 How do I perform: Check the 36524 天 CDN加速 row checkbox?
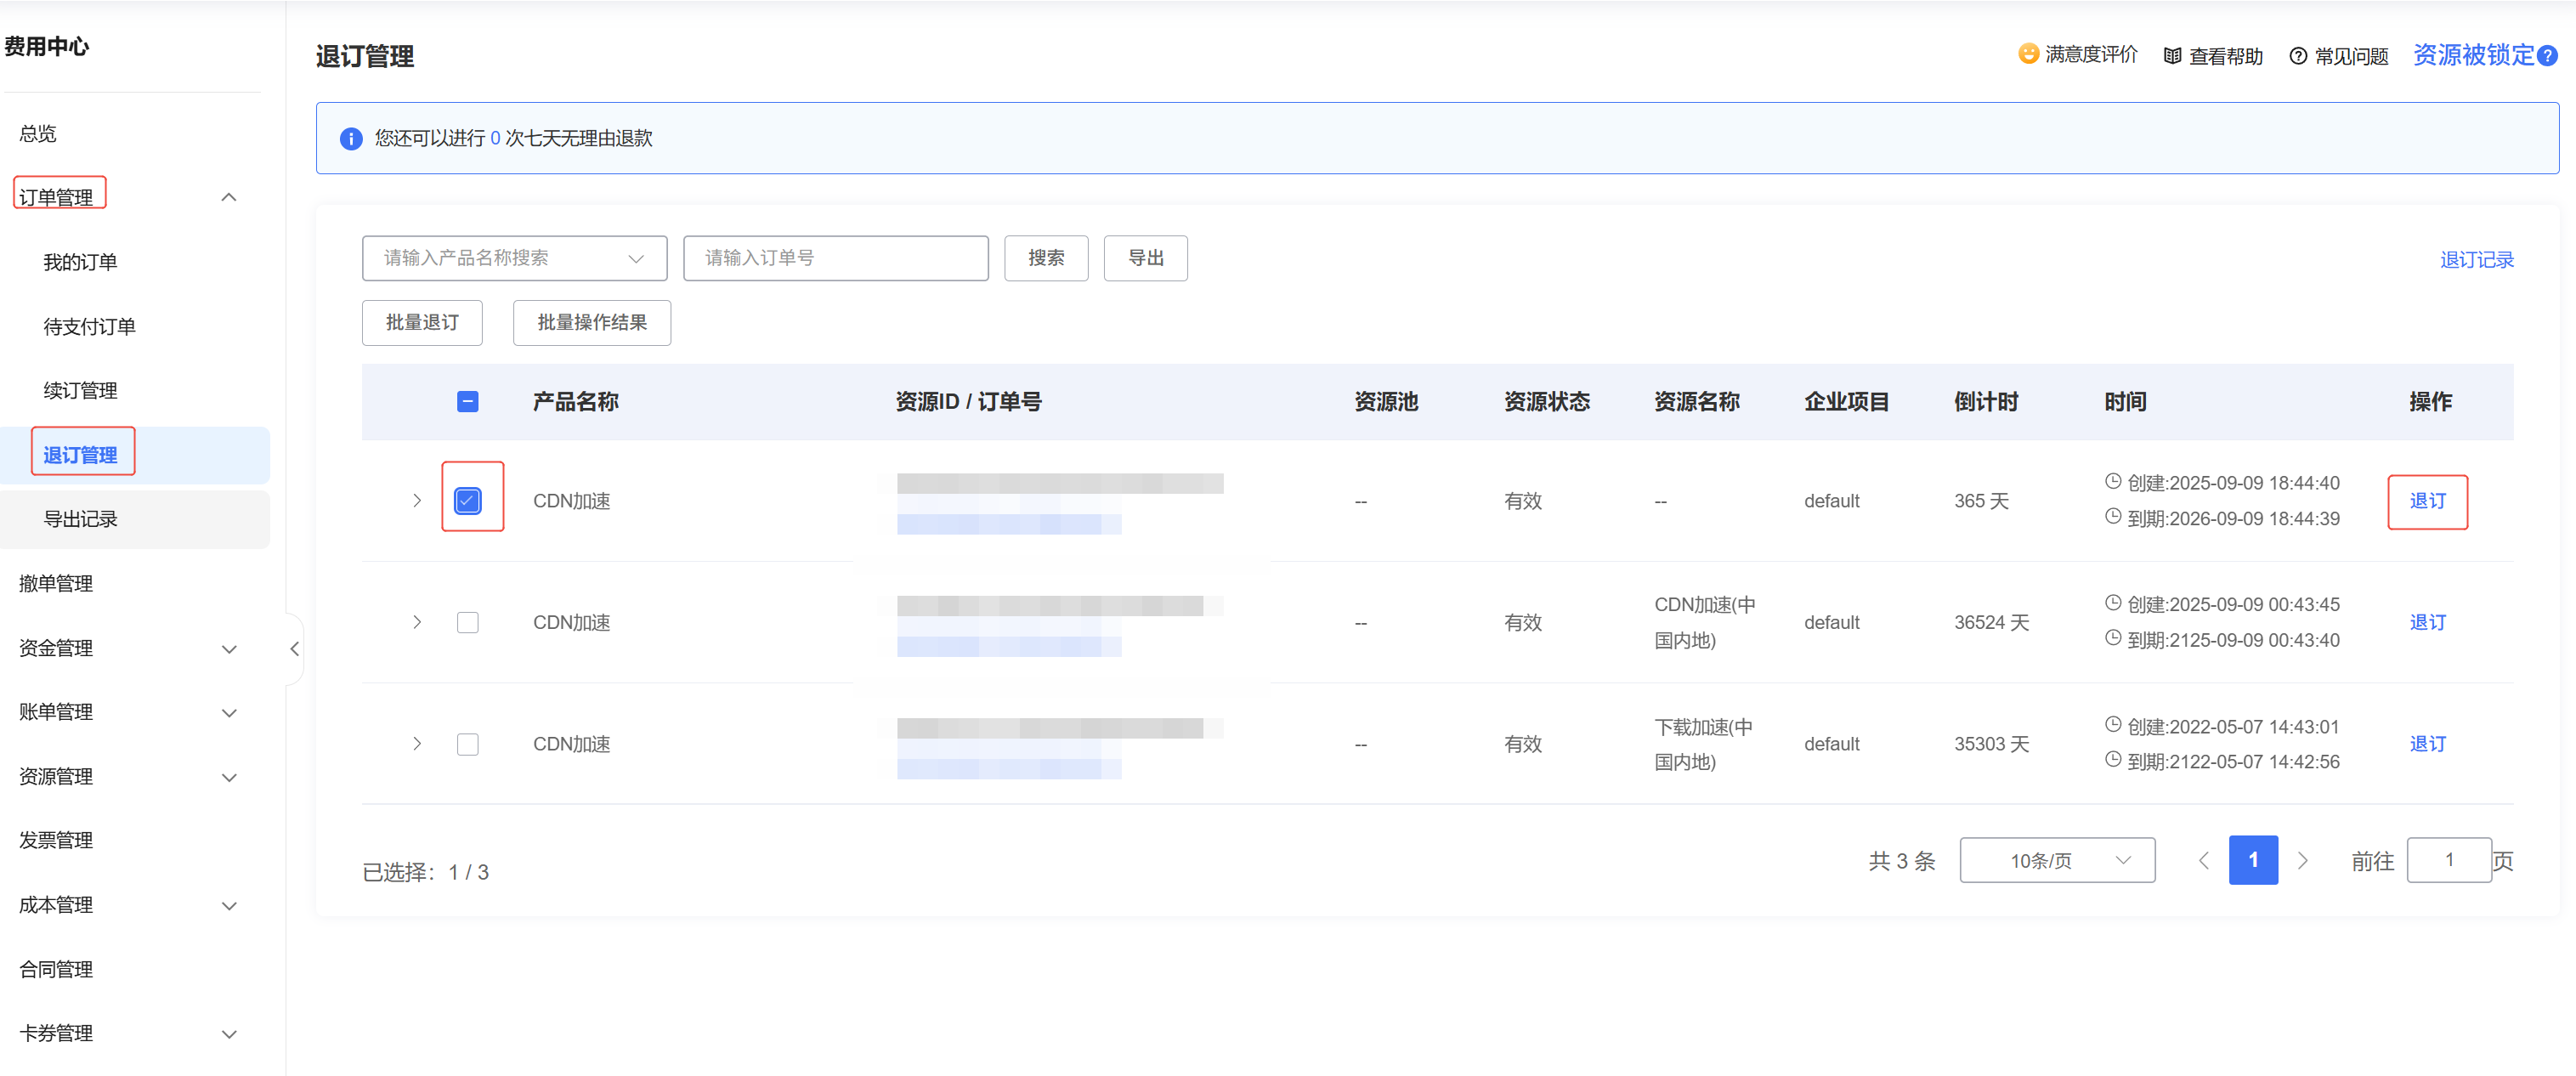(x=467, y=622)
